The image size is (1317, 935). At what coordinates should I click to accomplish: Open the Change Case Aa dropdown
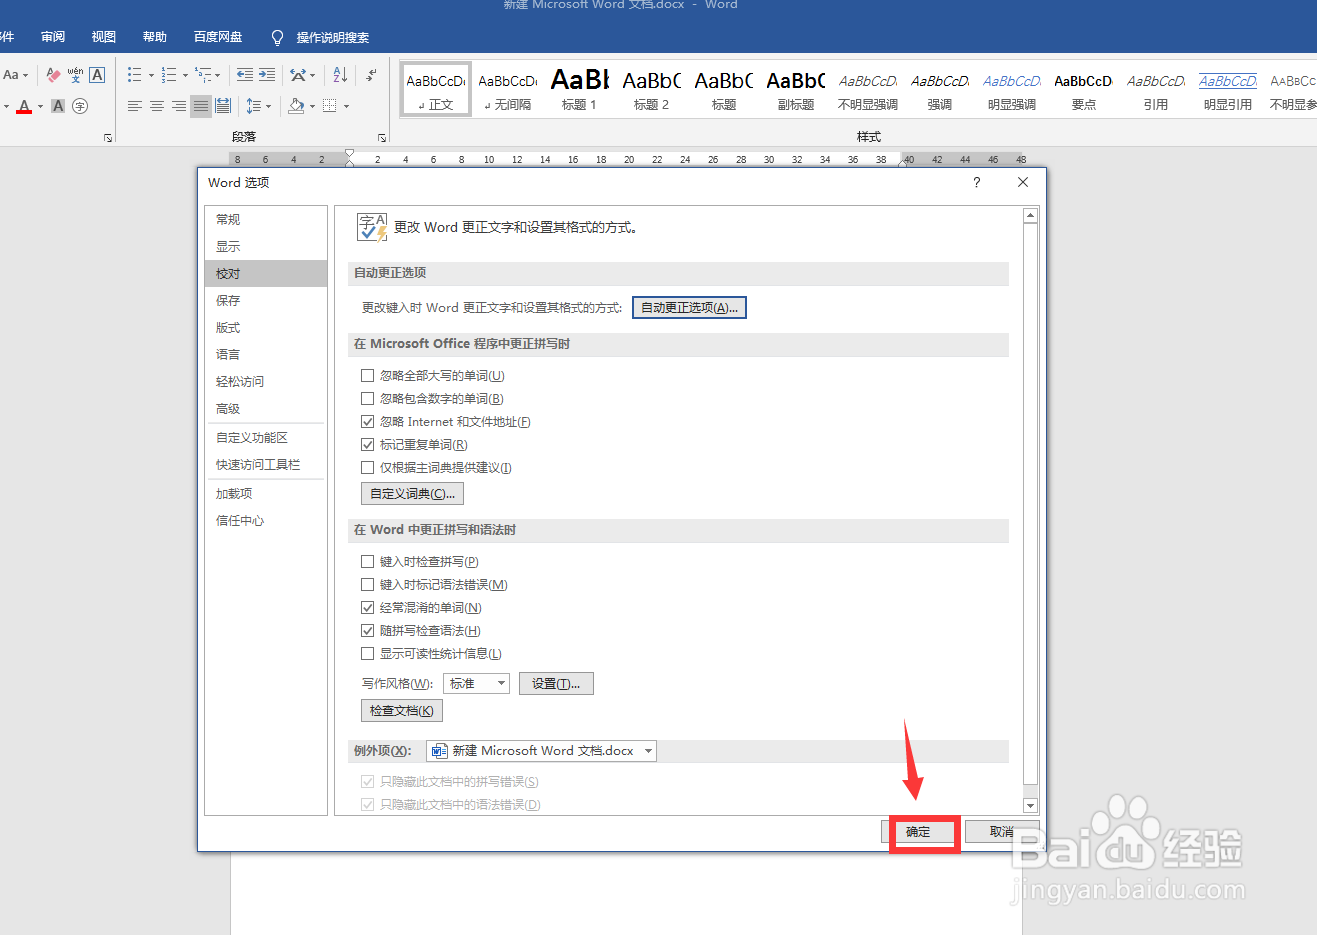click(x=15, y=75)
